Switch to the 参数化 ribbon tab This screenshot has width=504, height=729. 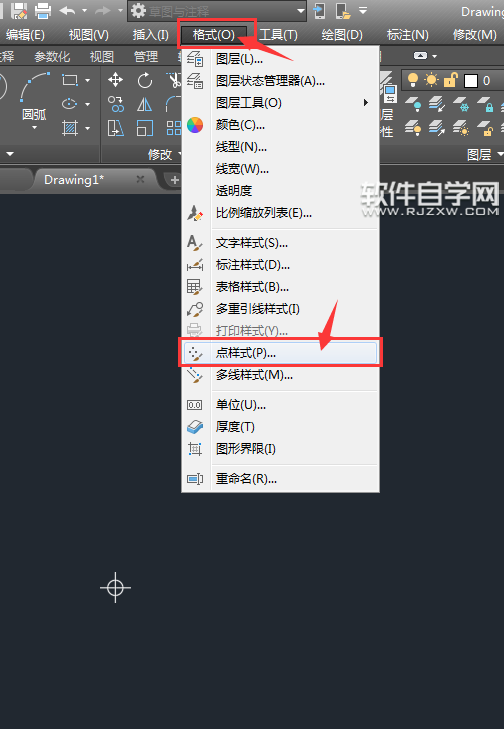[x=52, y=57]
